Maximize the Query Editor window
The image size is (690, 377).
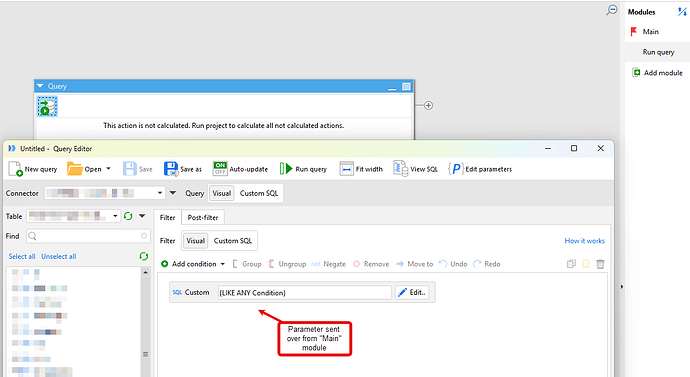(x=574, y=148)
